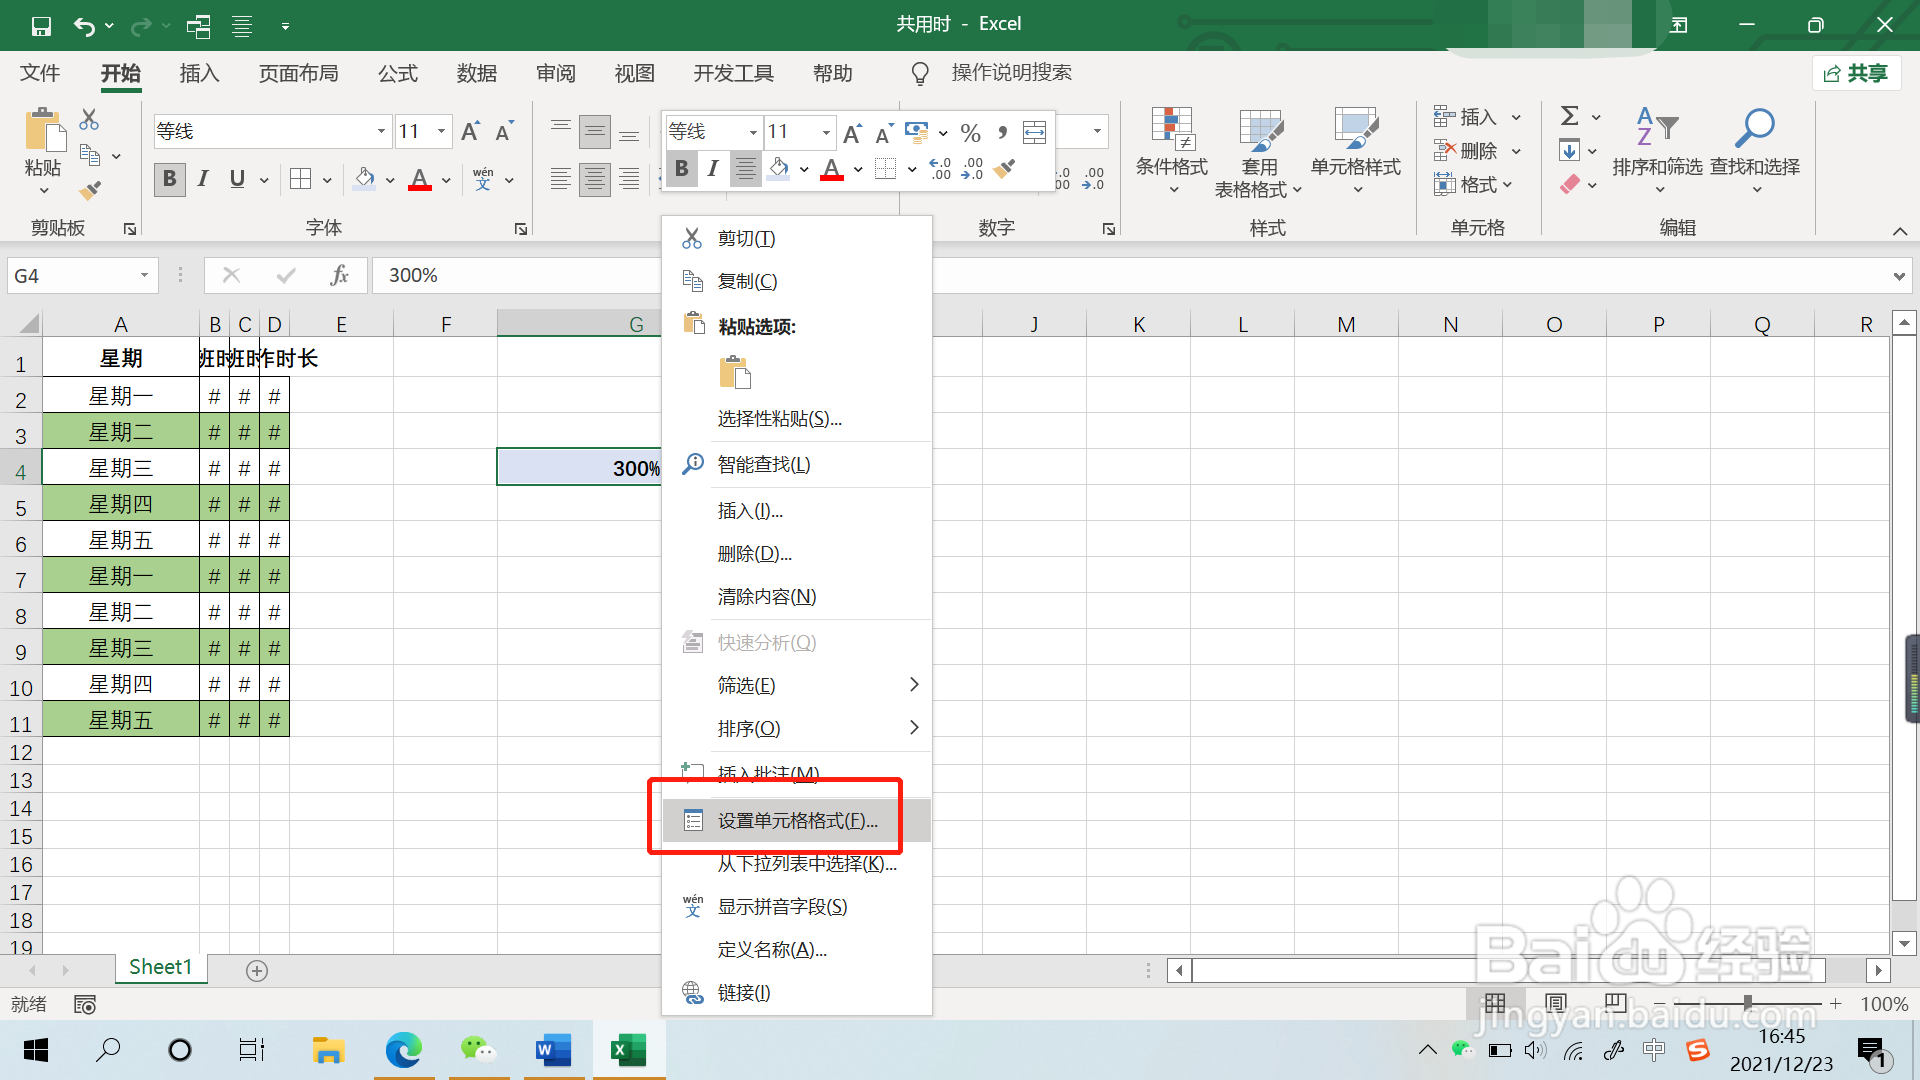Click the paste option icon in context menu
This screenshot has width=1920, height=1080.
pos(735,373)
